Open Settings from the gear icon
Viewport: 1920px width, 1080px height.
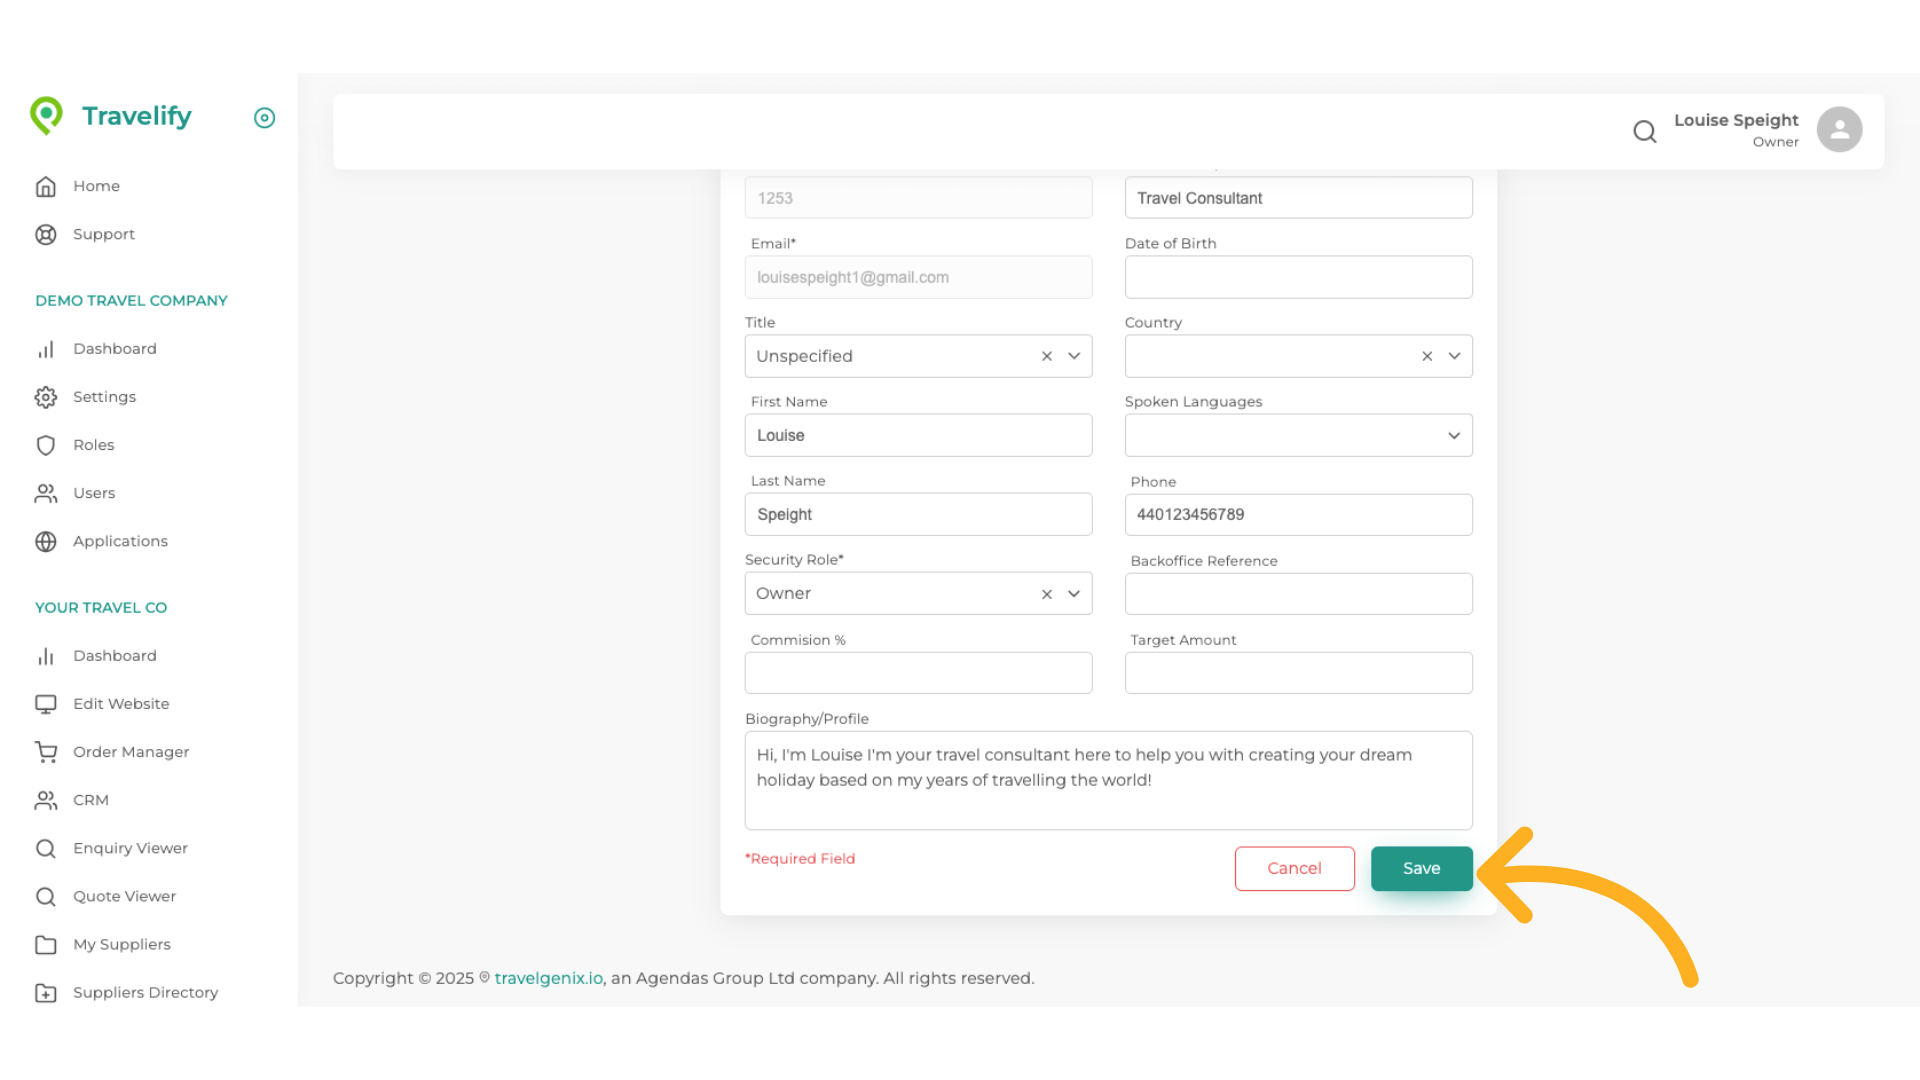pos(46,397)
